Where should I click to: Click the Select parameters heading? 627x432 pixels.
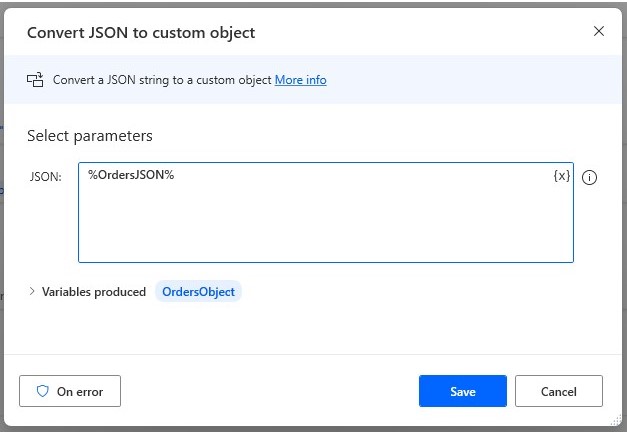pyautogui.click(x=89, y=135)
